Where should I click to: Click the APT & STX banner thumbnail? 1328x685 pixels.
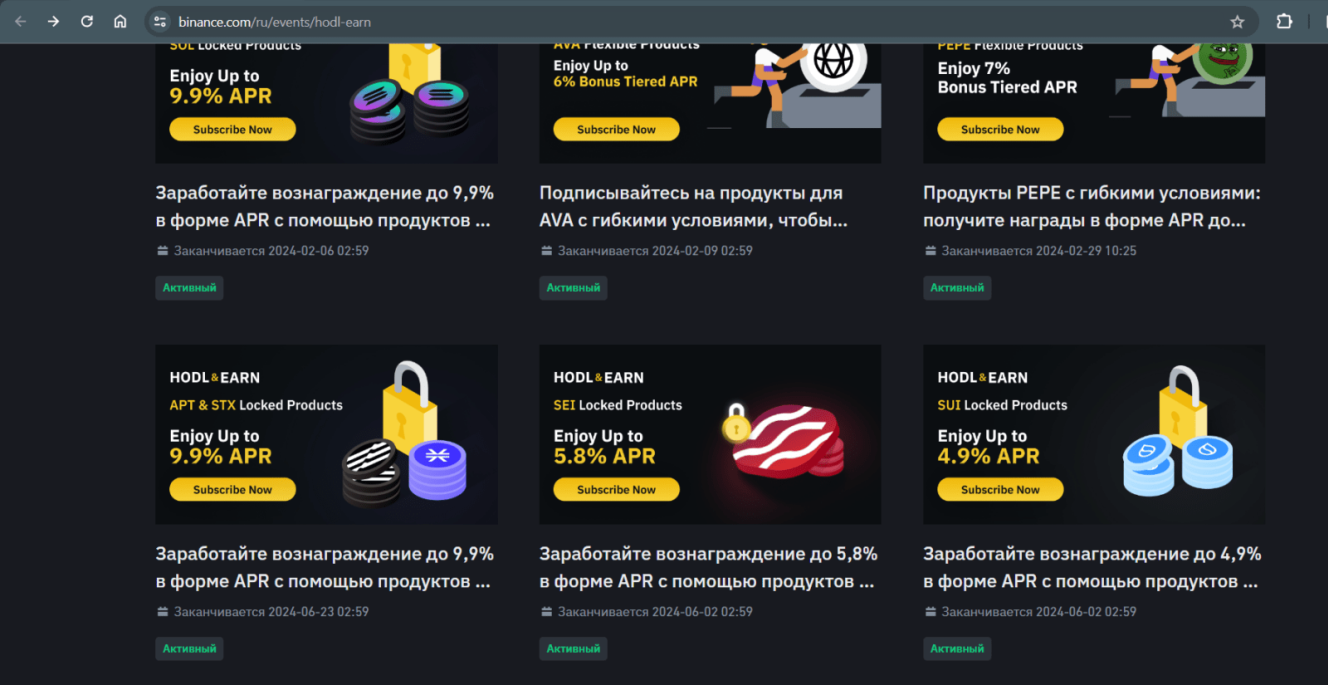[326, 435]
